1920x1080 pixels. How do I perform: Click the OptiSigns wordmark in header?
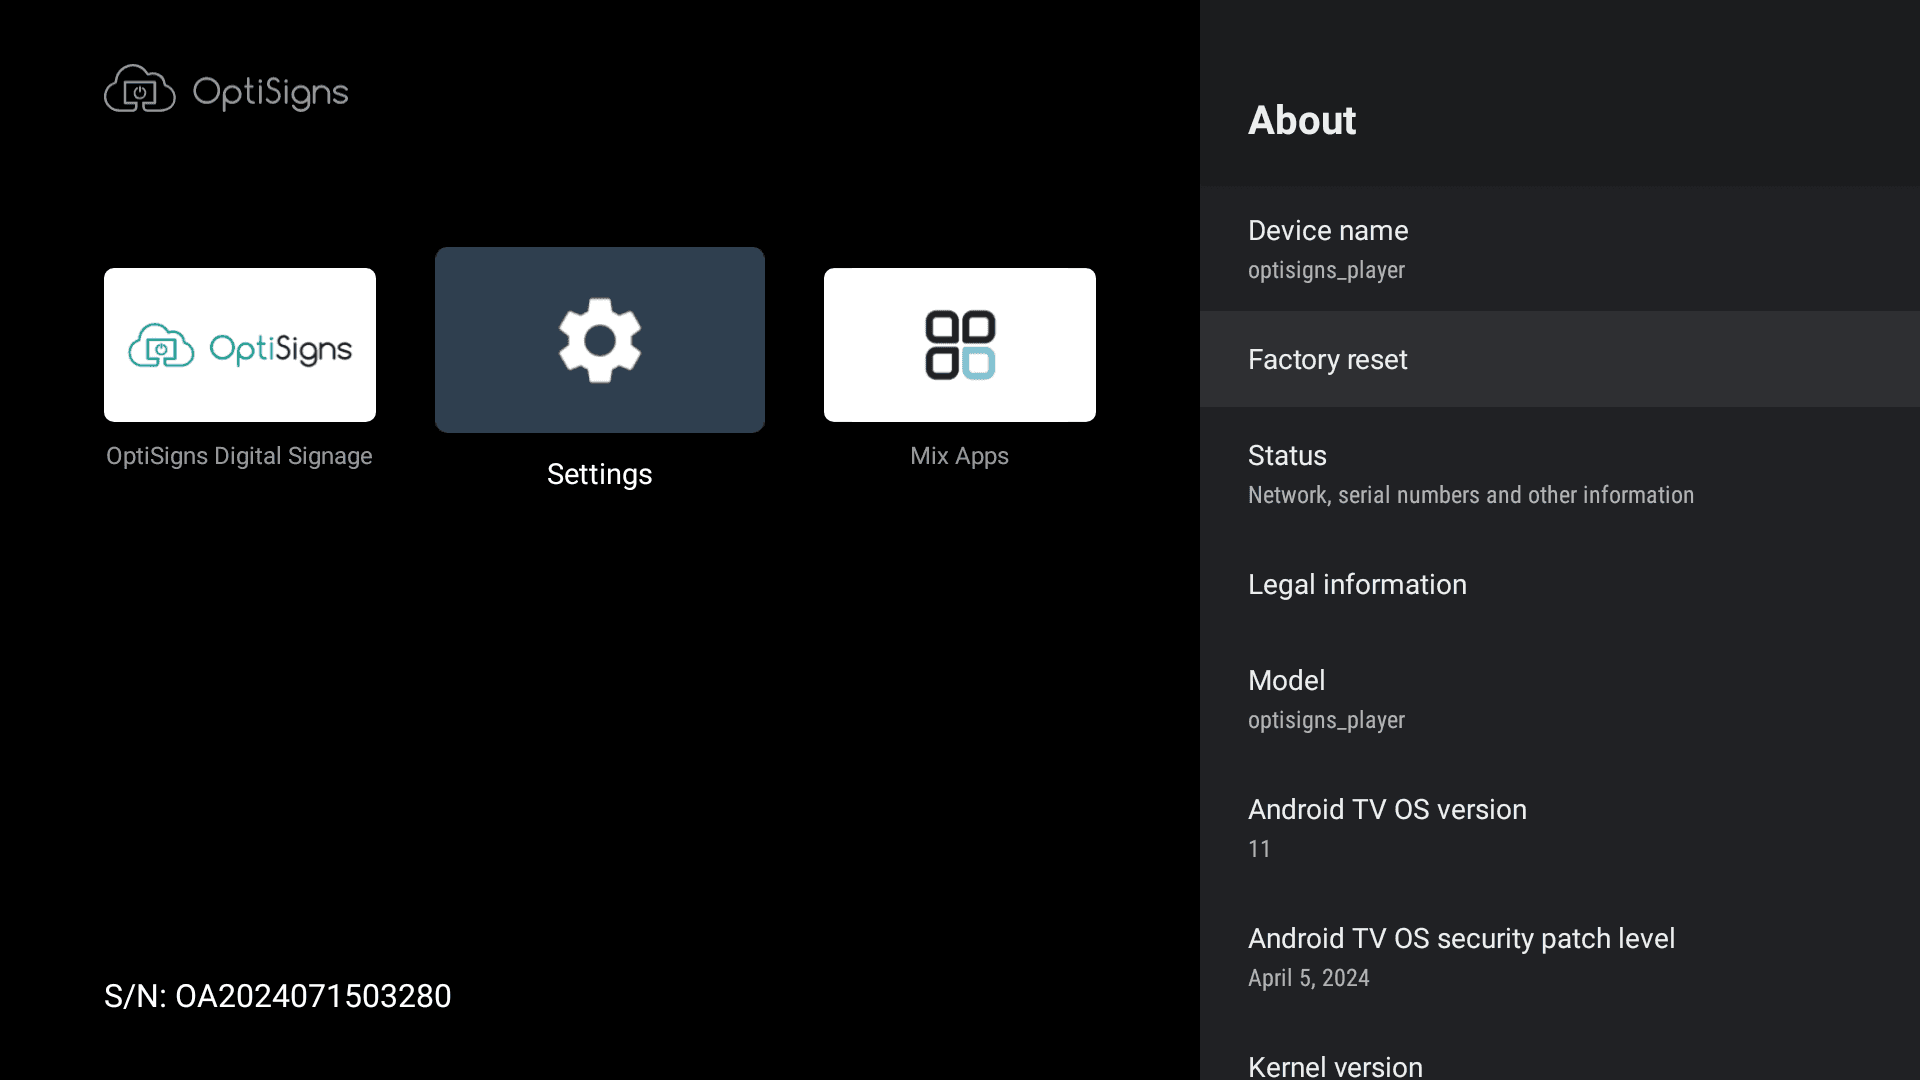(x=270, y=92)
